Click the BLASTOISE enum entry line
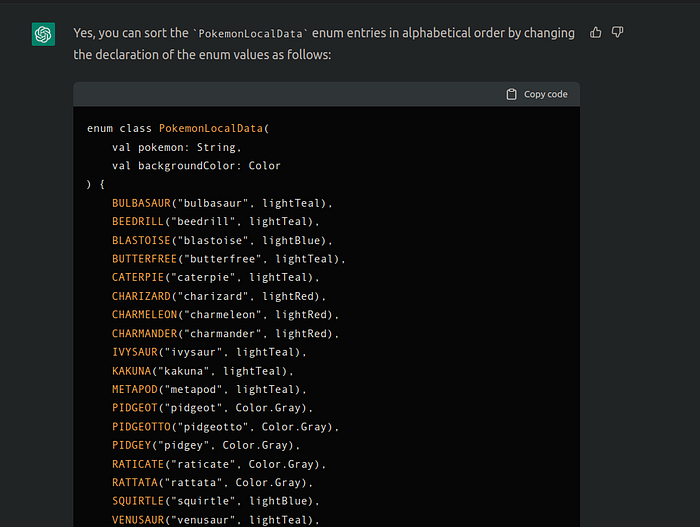700x527 pixels. click(222, 240)
